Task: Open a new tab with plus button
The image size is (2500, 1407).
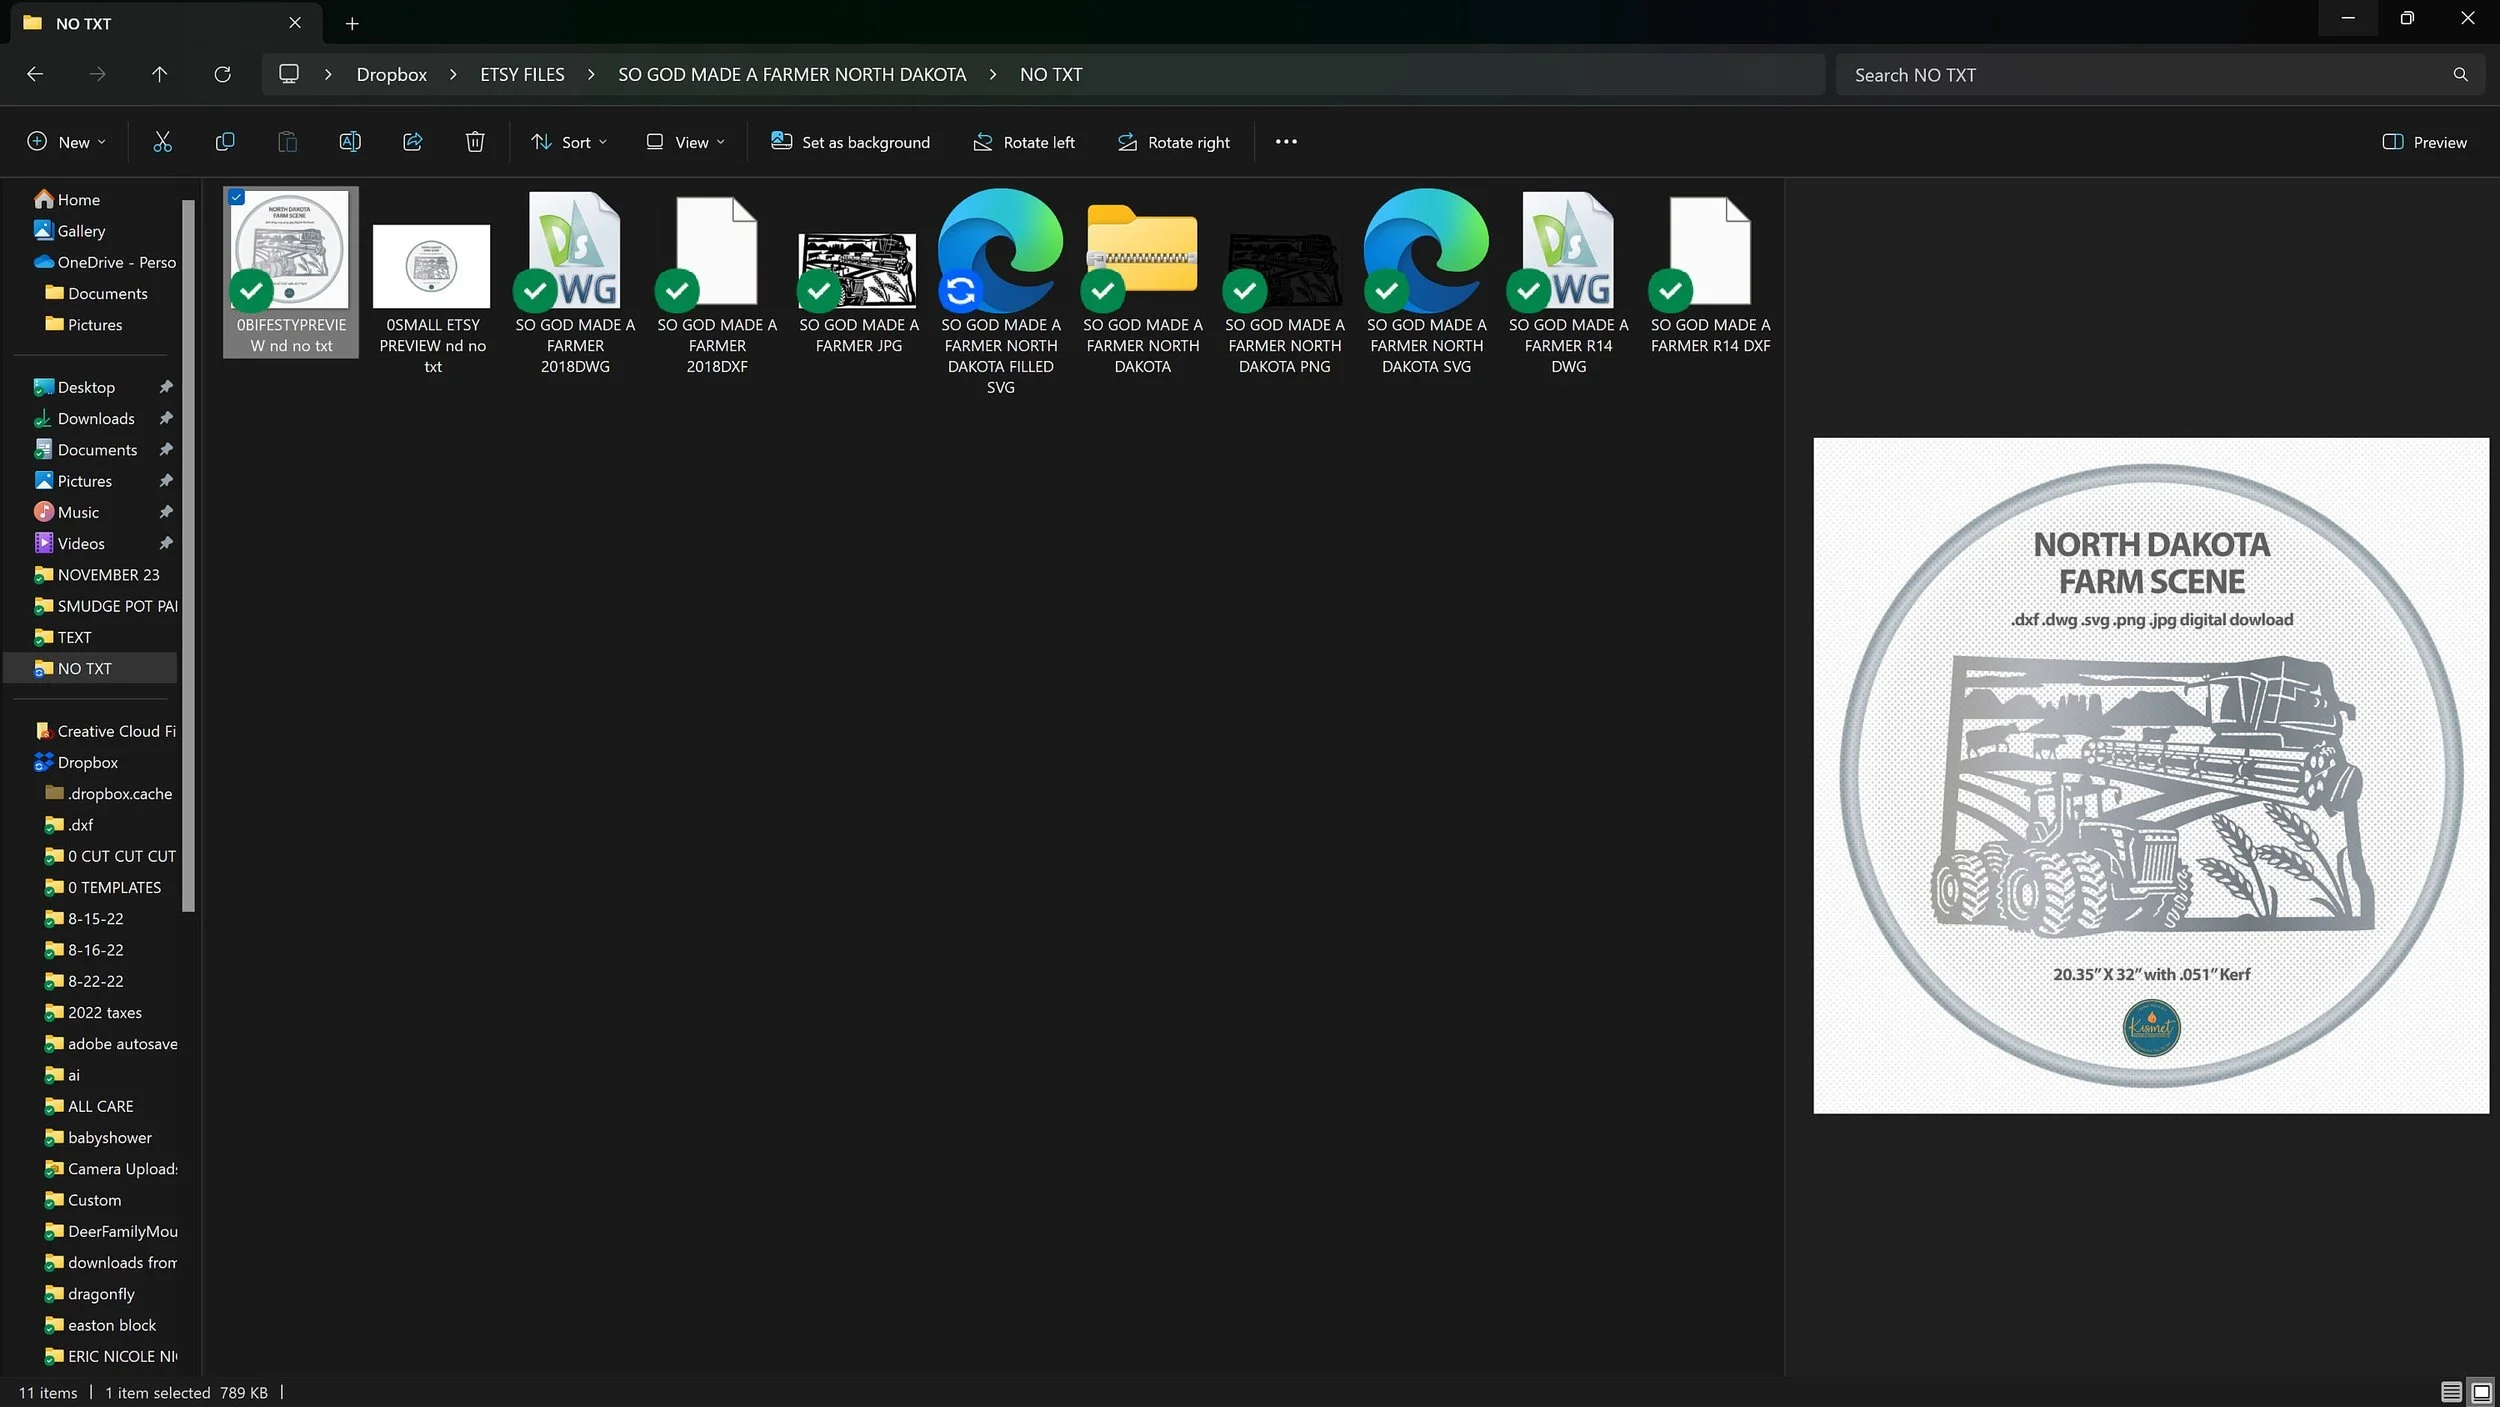Action: click(352, 23)
